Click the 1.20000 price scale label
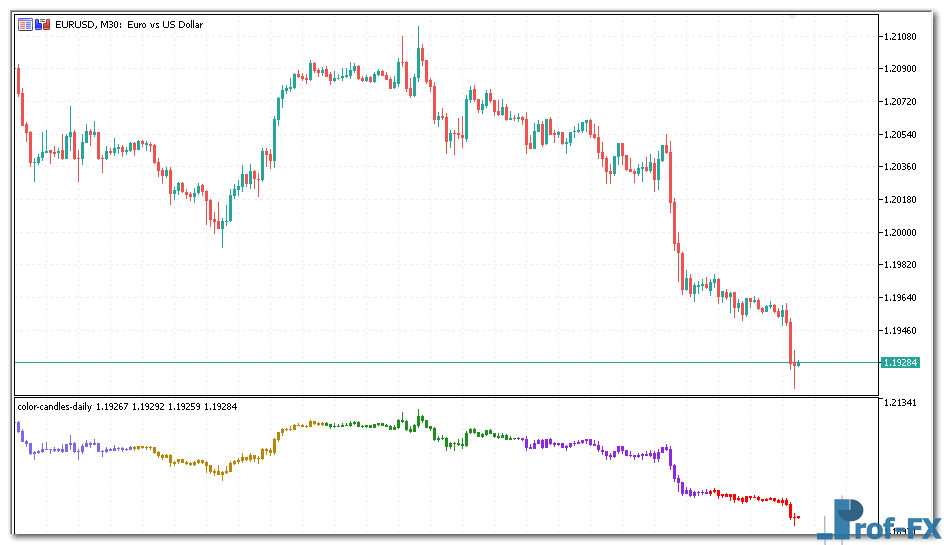Image resolution: width=944 pixels, height=545 pixels. (901, 232)
